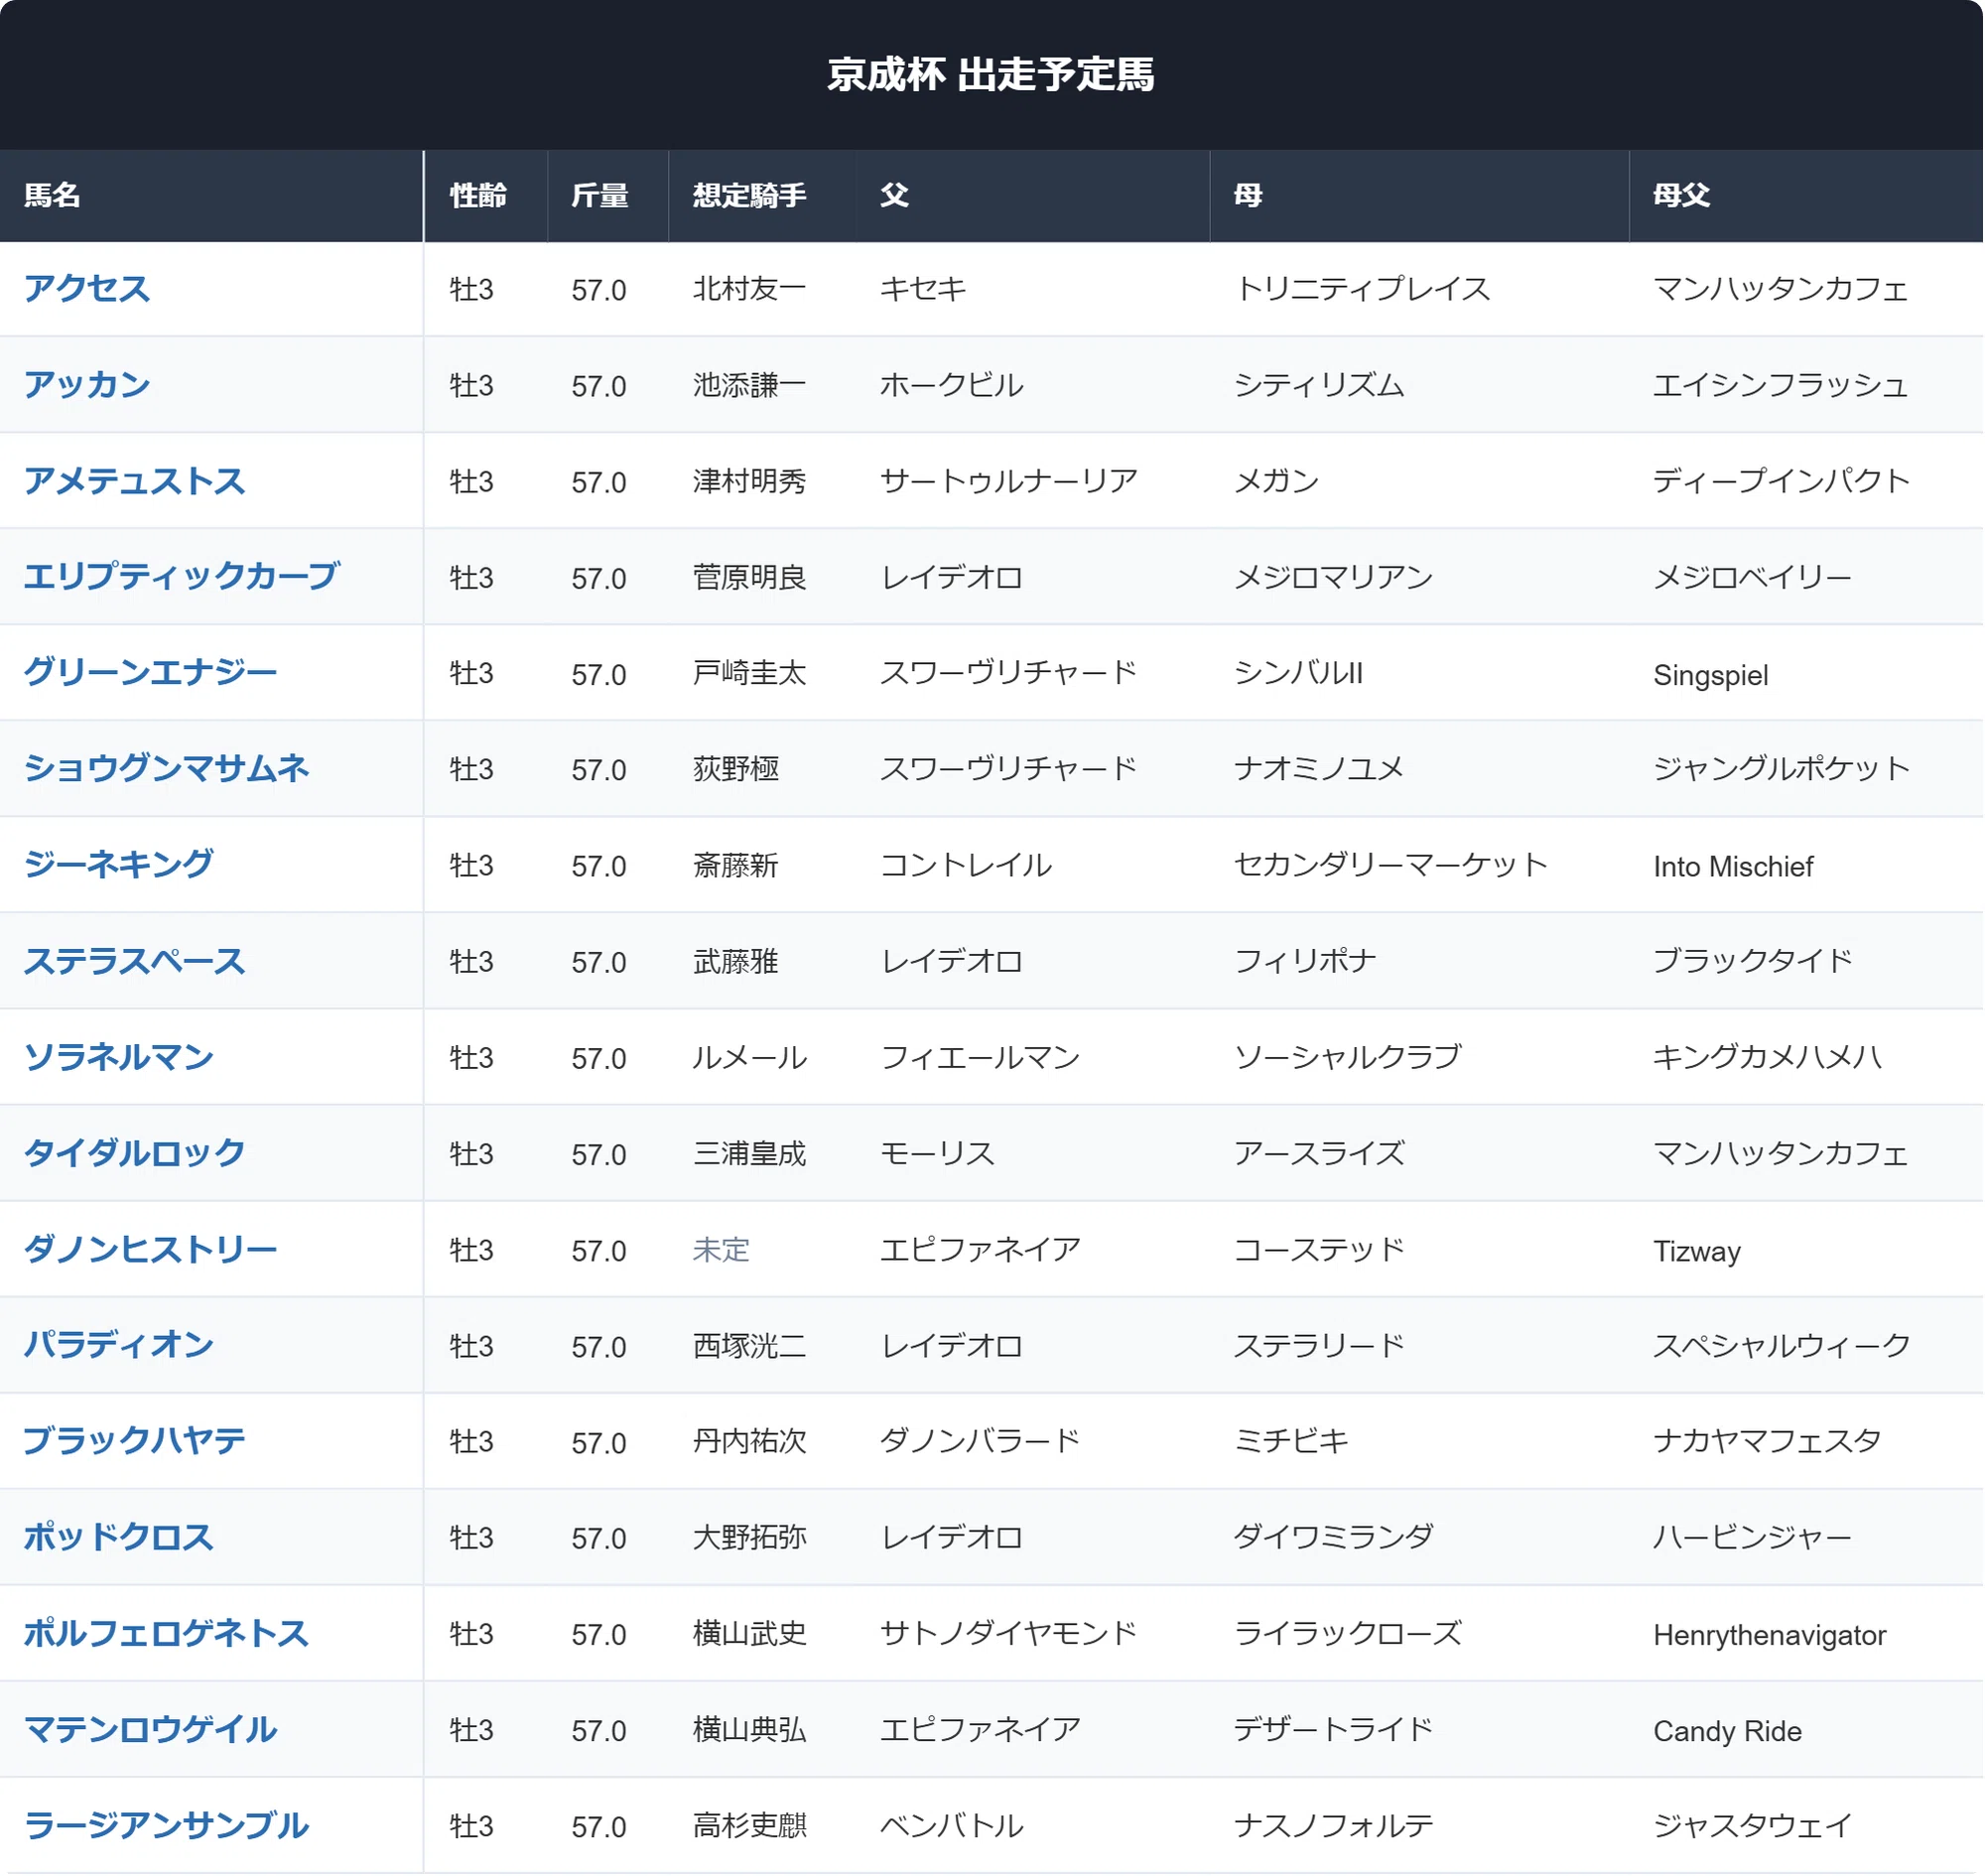
Task: Open the アッカン horse link
Action: pos(87,385)
